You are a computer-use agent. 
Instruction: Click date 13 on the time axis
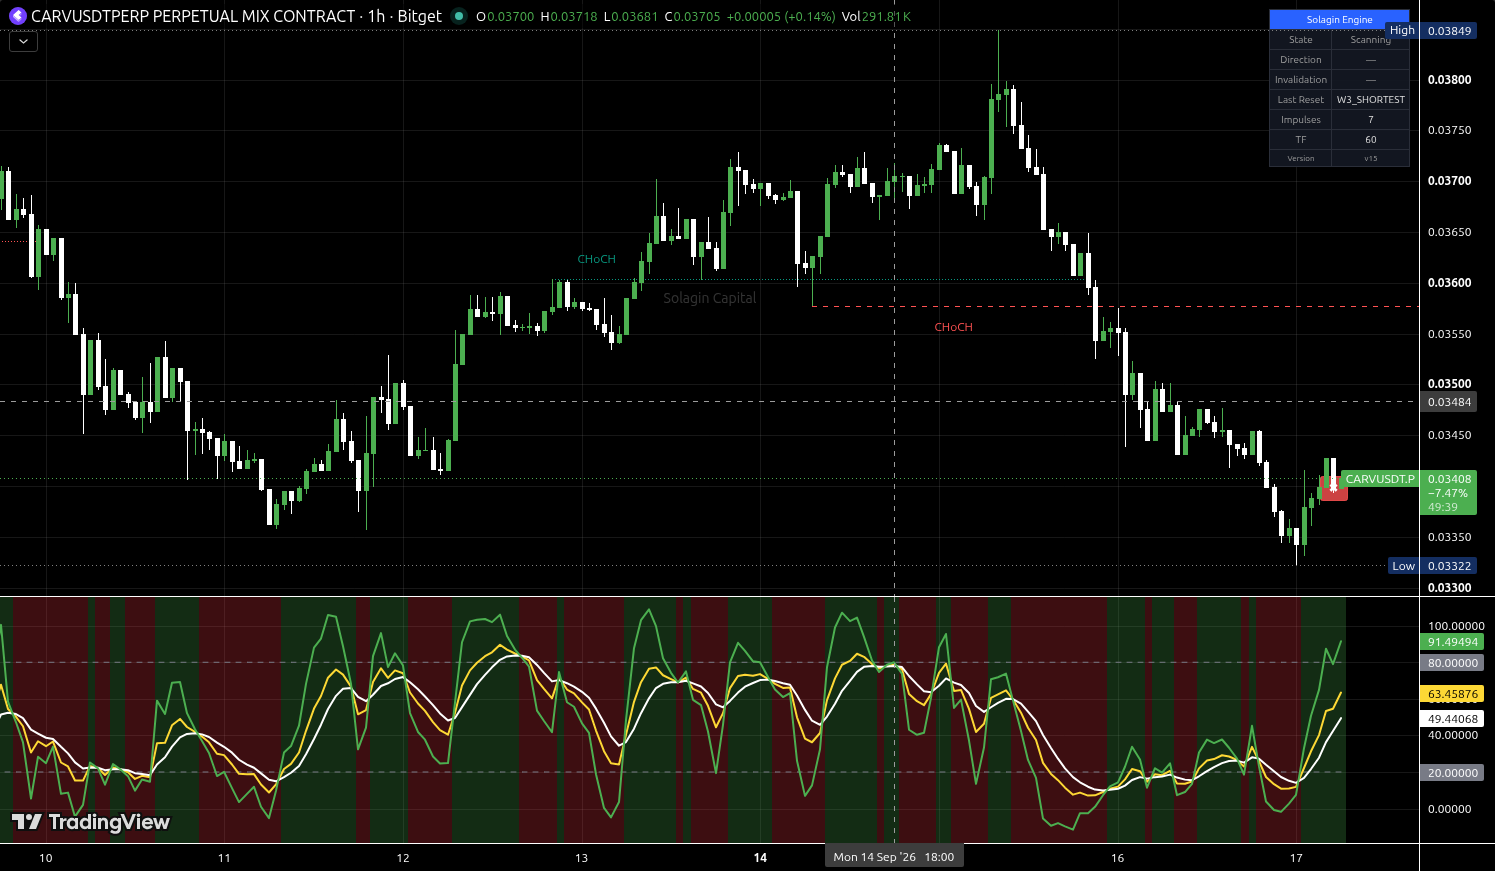(x=582, y=858)
